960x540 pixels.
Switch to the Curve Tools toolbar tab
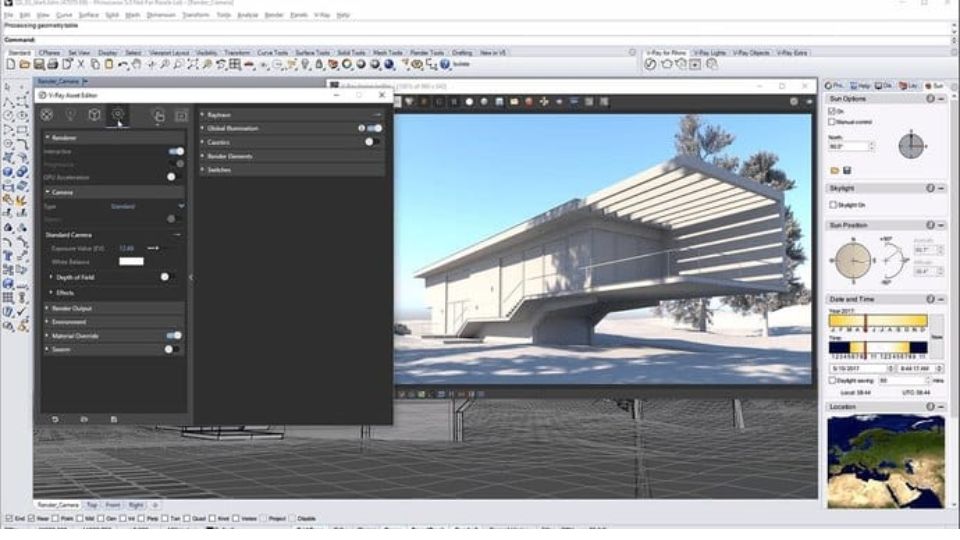click(272, 53)
